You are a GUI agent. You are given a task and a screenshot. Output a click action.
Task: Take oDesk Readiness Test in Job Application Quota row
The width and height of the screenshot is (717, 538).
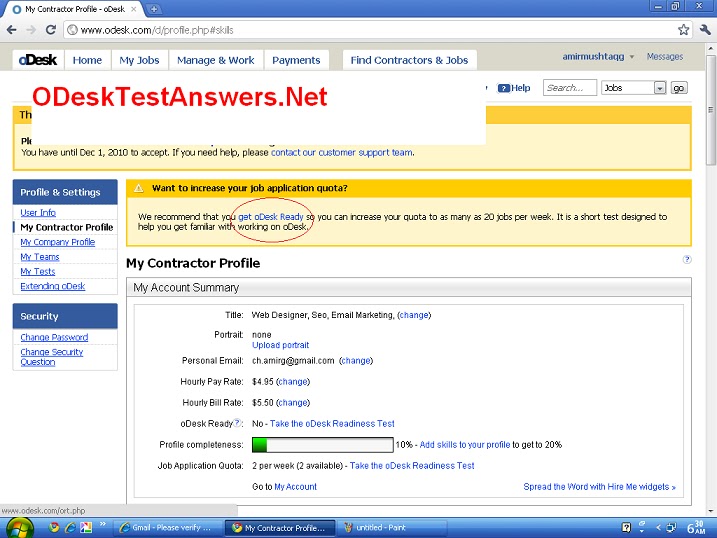[412, 466]
